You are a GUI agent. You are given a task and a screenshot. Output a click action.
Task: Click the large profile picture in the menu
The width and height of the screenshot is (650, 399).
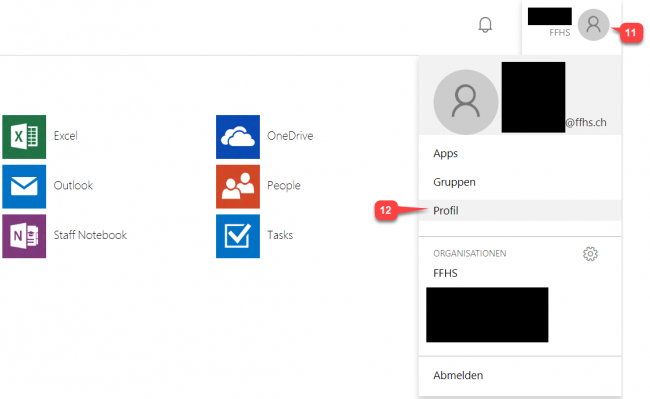click(466, 102)
